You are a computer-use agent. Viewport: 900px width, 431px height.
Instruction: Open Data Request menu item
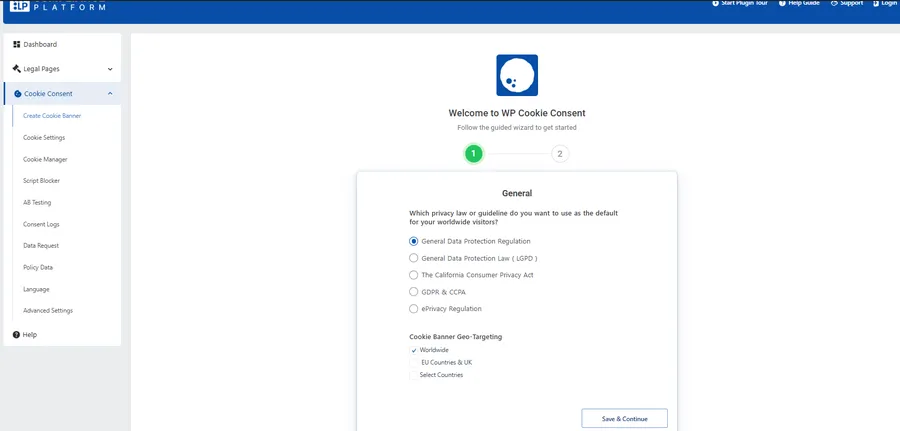(x=41, y=246)
